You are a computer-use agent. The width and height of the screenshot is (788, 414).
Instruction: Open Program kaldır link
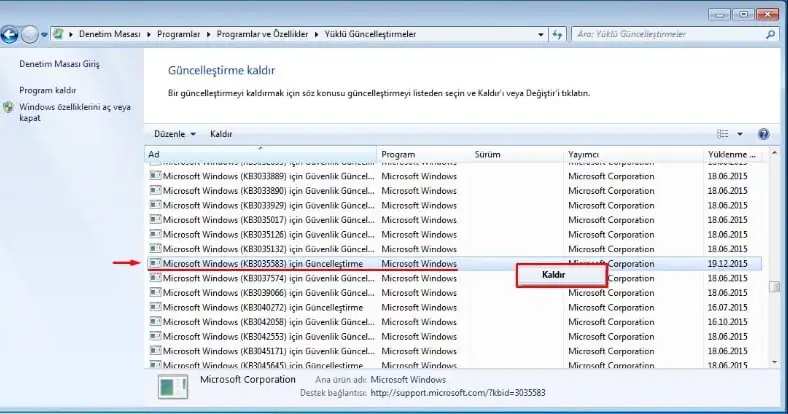pyautogui.click(x=47, y=90)
